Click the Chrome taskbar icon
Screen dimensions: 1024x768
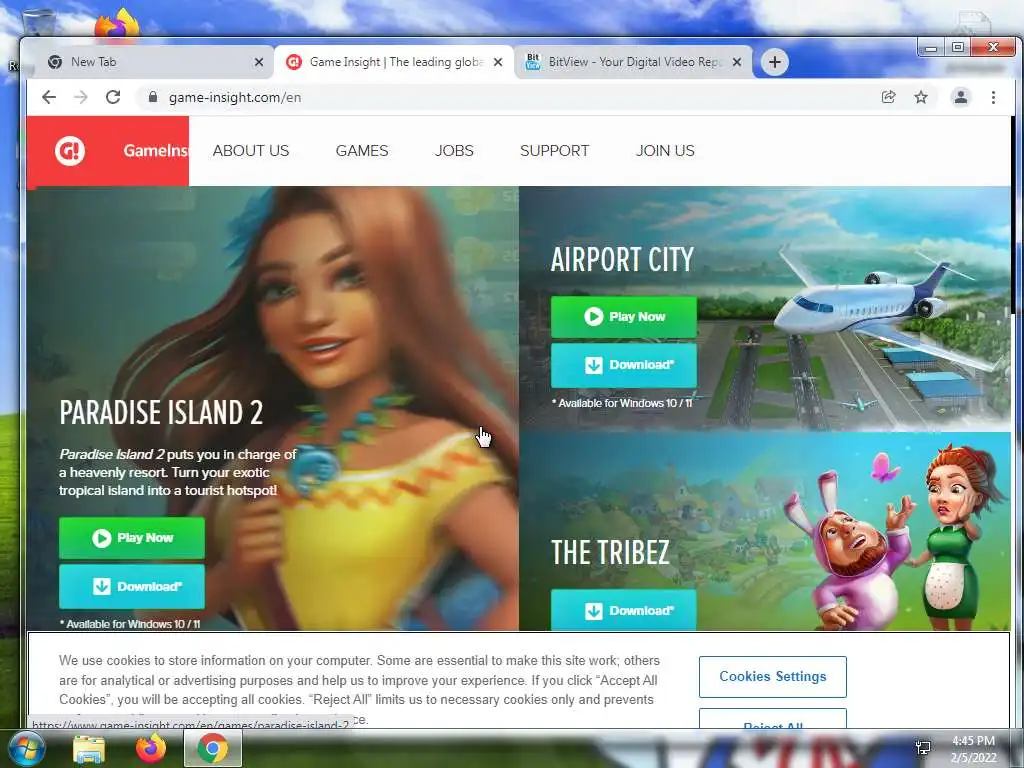click(x=213, y=748)
